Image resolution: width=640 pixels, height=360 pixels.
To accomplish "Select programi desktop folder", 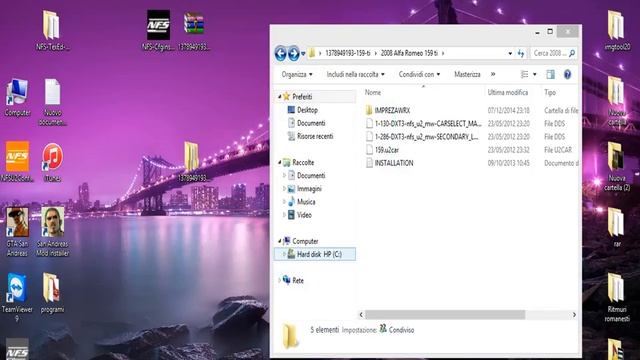I will (x=52, y=293).
